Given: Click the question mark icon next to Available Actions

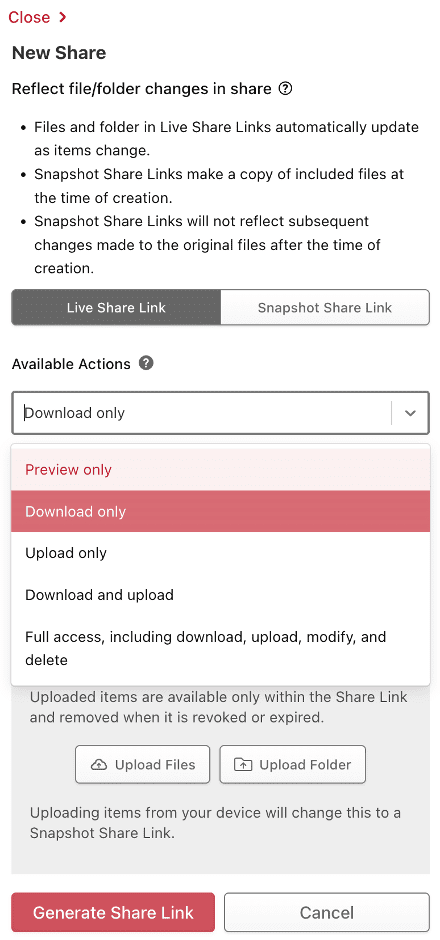Looking at the screenshot, I should [x=146, y=363].
